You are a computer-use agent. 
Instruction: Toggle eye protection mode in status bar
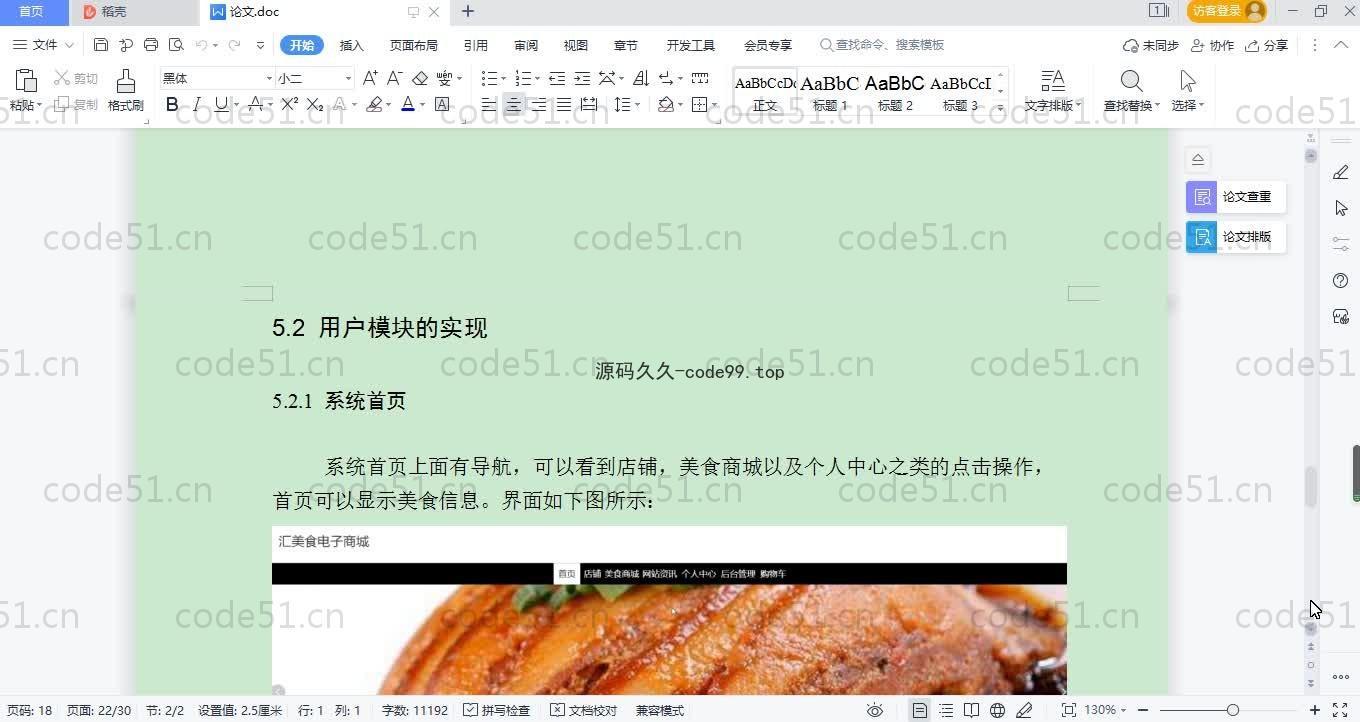(875, 710)
